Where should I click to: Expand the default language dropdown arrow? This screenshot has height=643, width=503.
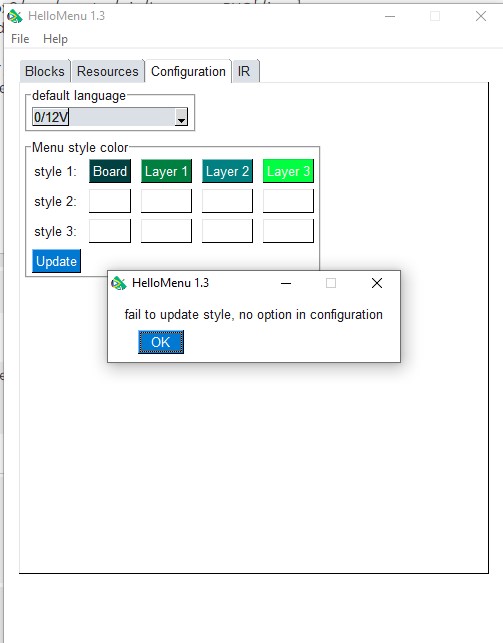point(181,117)
